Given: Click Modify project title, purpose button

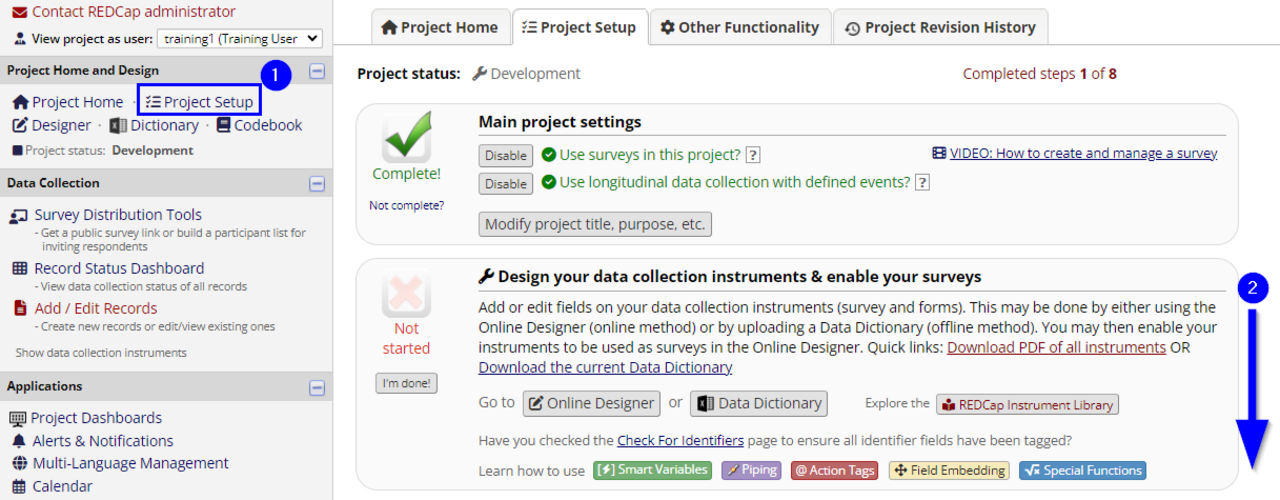Looking at the screenshot, I should click(x=595, y=224).
